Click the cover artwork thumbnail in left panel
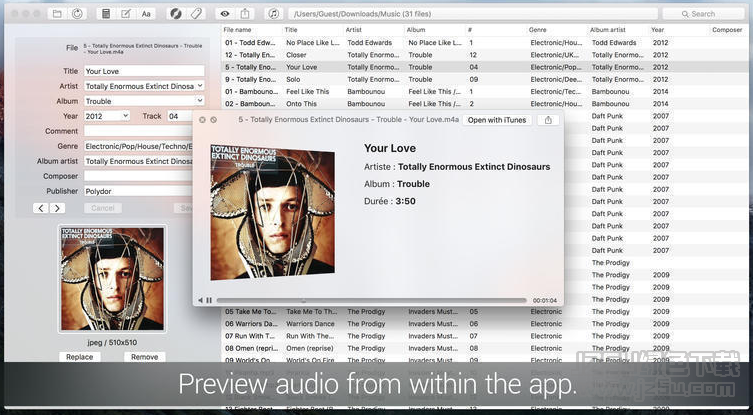The image size is (753, 415). [x=112, y=279]
